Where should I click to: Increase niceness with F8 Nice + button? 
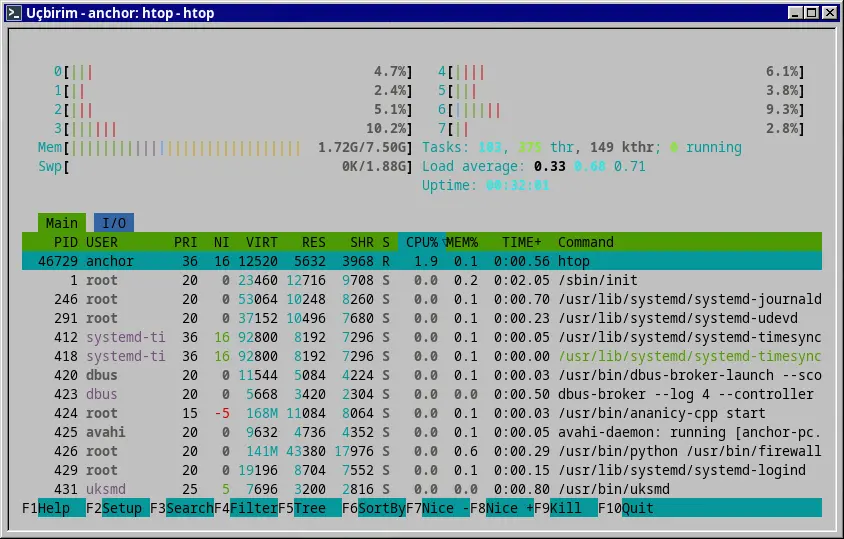tap(502, 508)
